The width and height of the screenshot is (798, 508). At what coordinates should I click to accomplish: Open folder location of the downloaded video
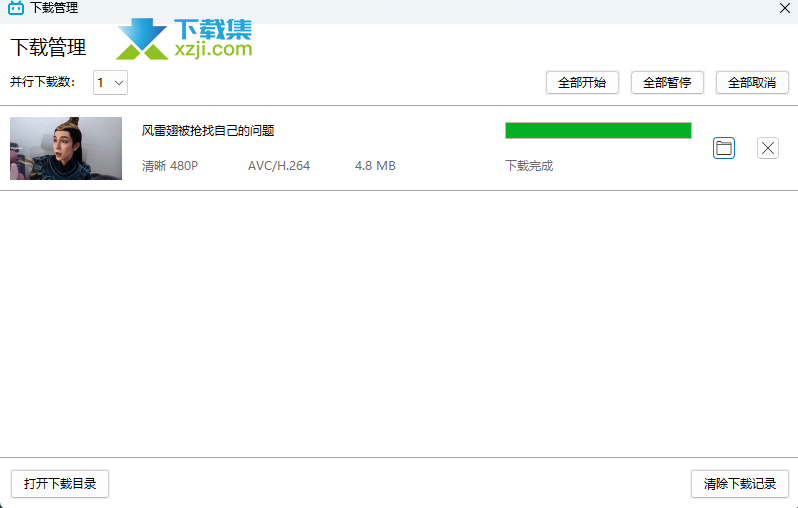pyautogui.click(x=724, y=148)
